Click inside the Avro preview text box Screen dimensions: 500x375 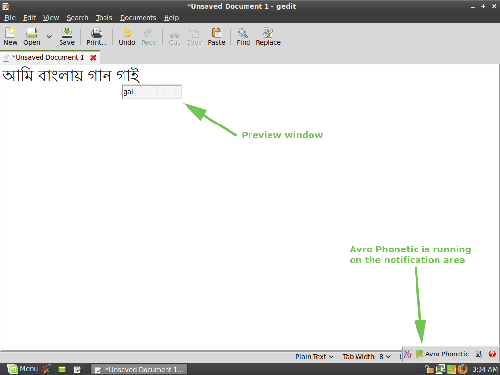pos(140,92)
